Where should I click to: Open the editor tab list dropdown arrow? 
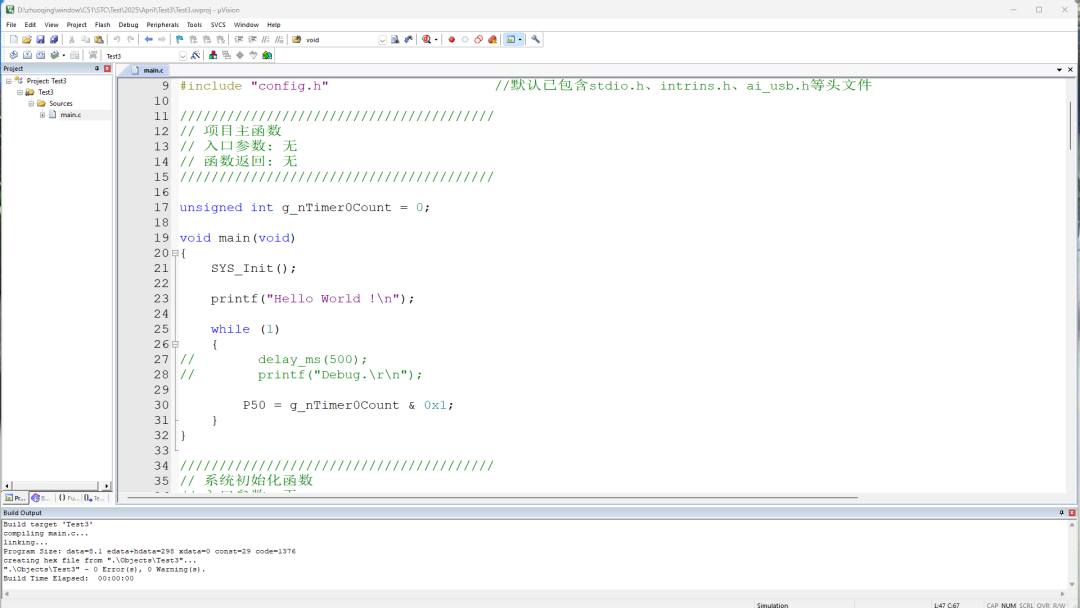(1059, 70)
